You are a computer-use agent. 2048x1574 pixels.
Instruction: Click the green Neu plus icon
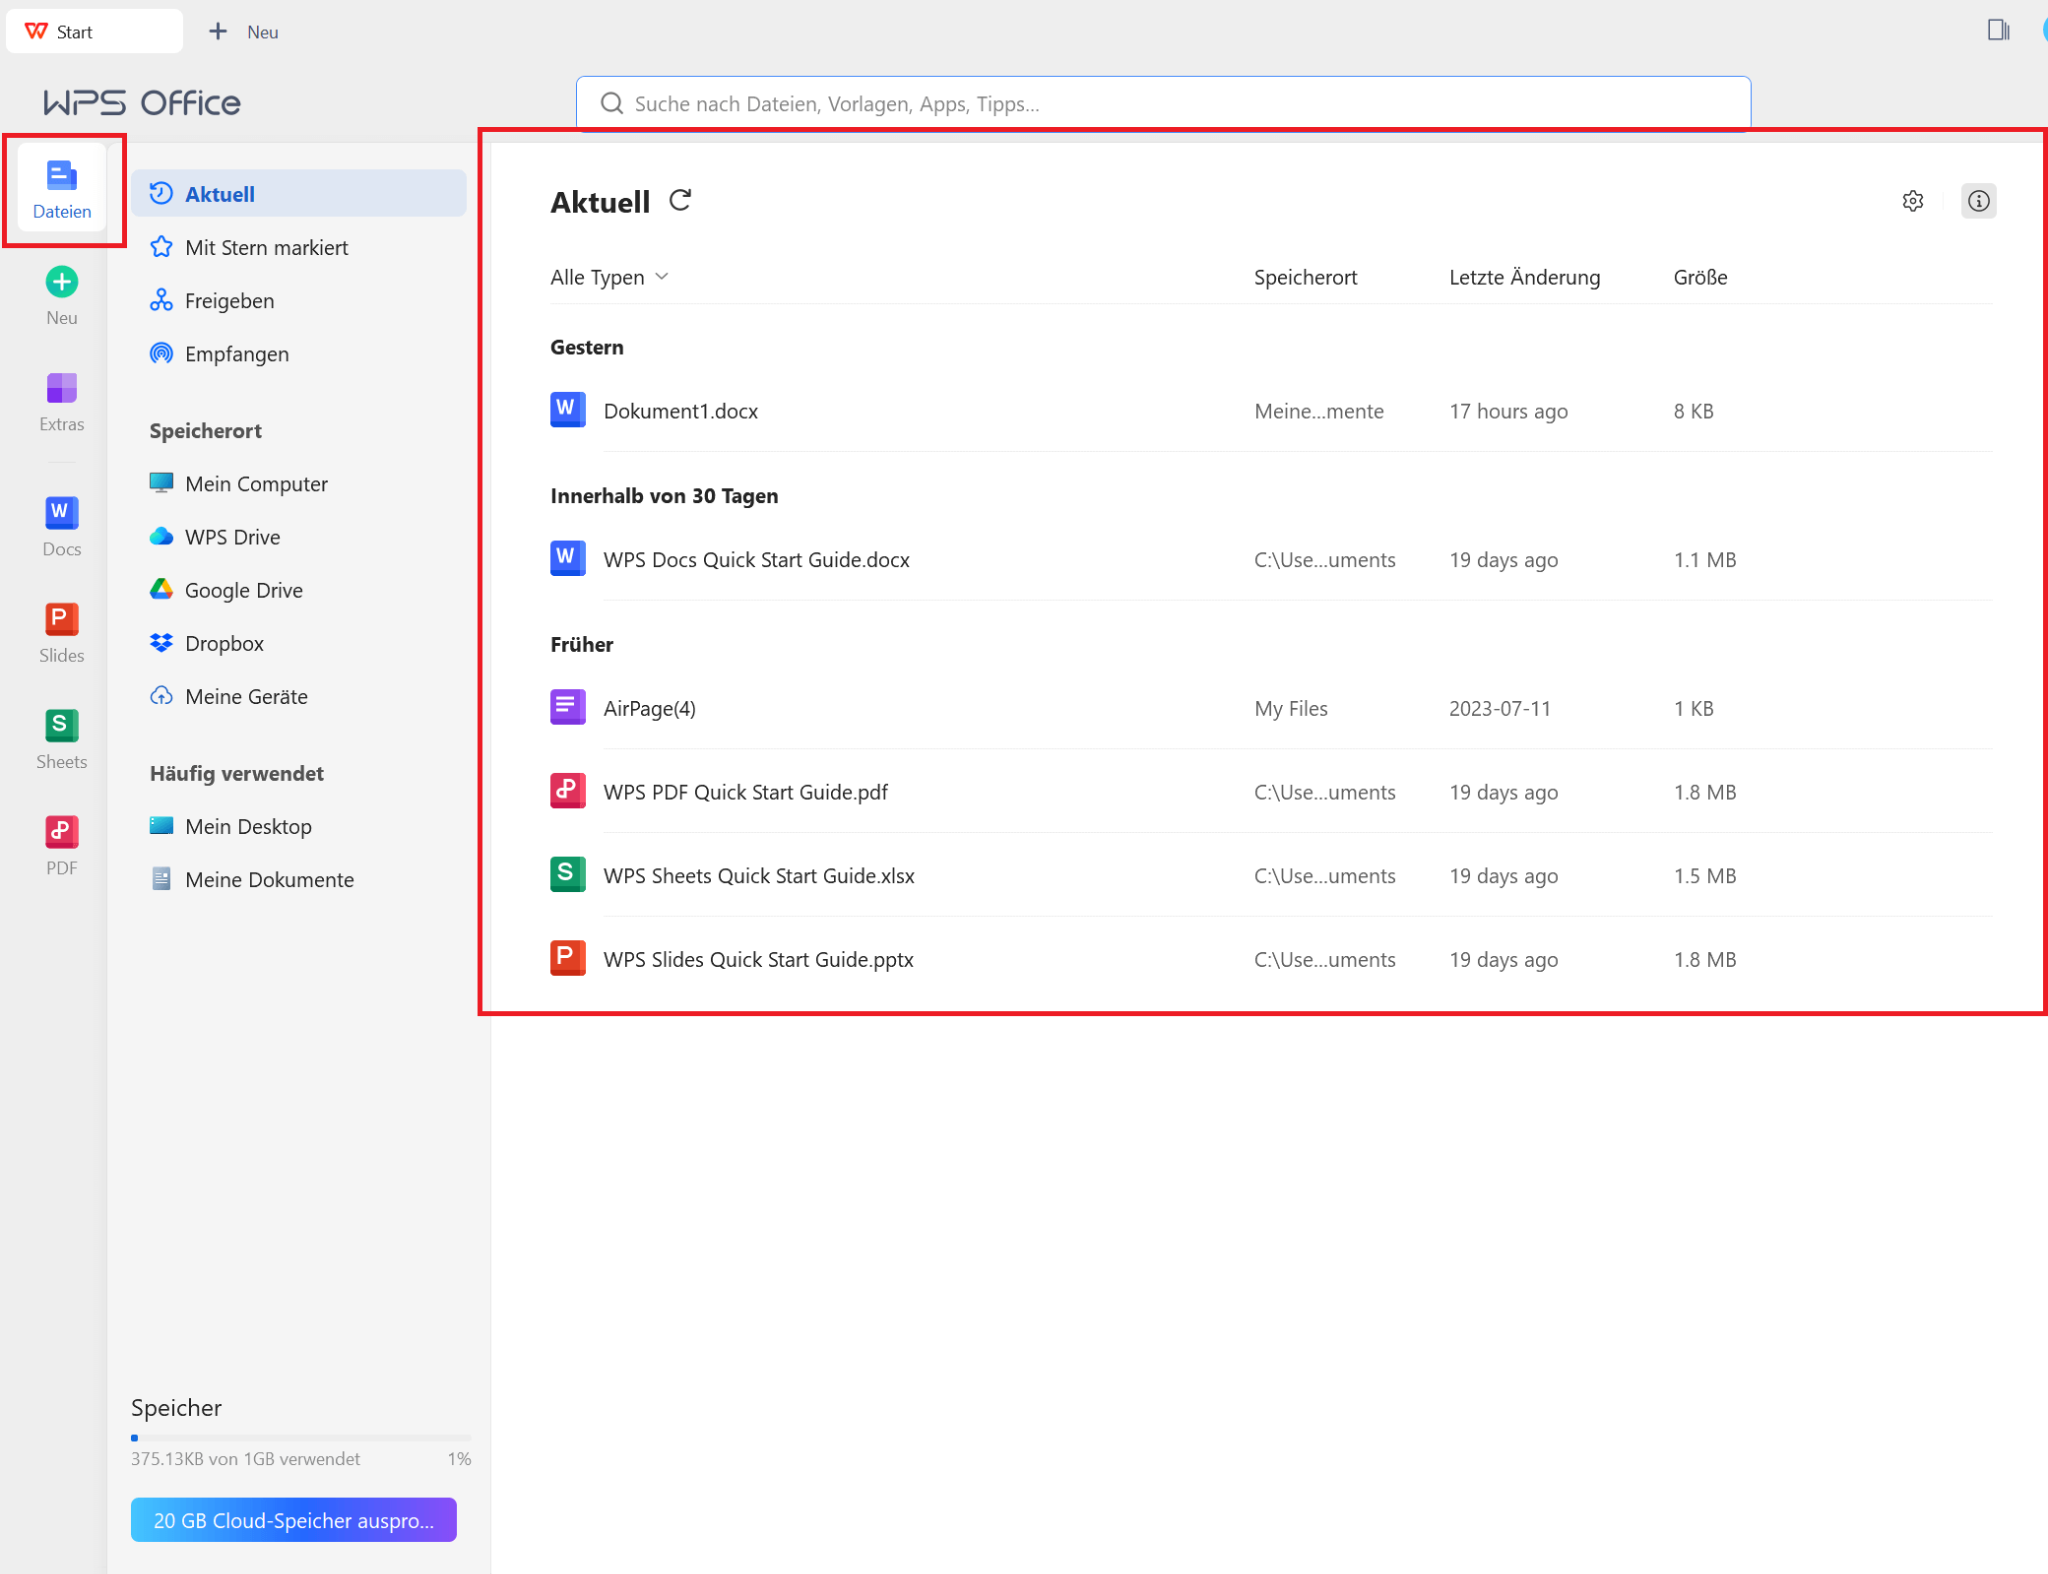tap(61, 283)
